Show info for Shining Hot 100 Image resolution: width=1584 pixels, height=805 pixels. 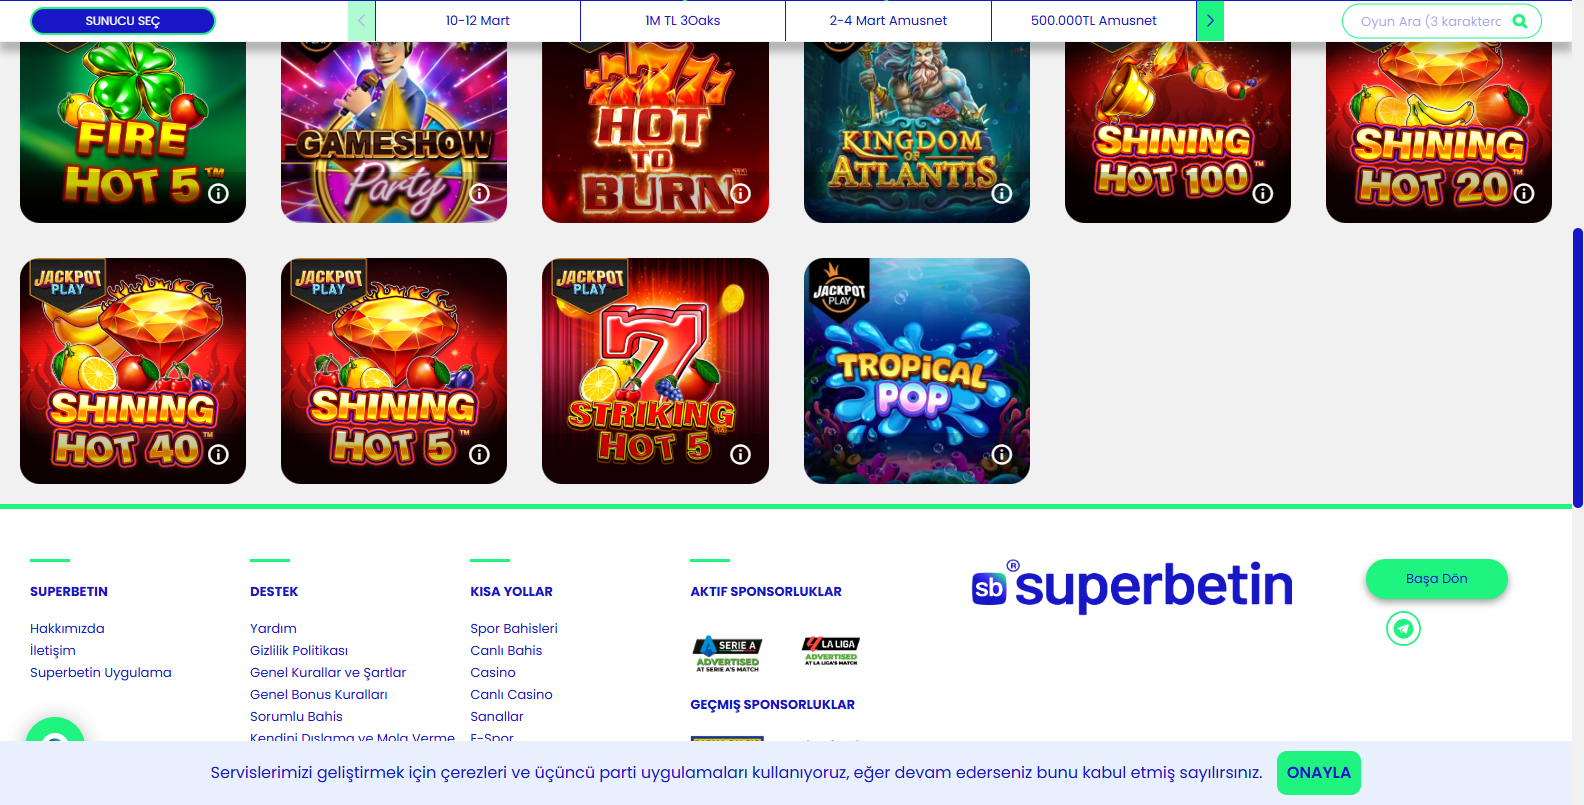(1263, 194)
